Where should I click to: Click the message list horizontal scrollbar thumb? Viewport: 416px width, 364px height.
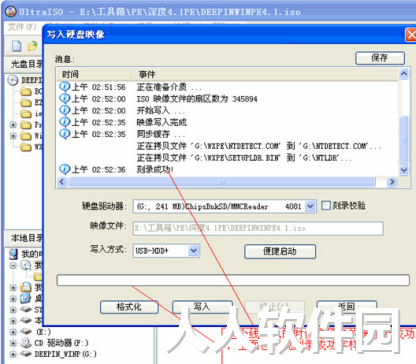222,182
